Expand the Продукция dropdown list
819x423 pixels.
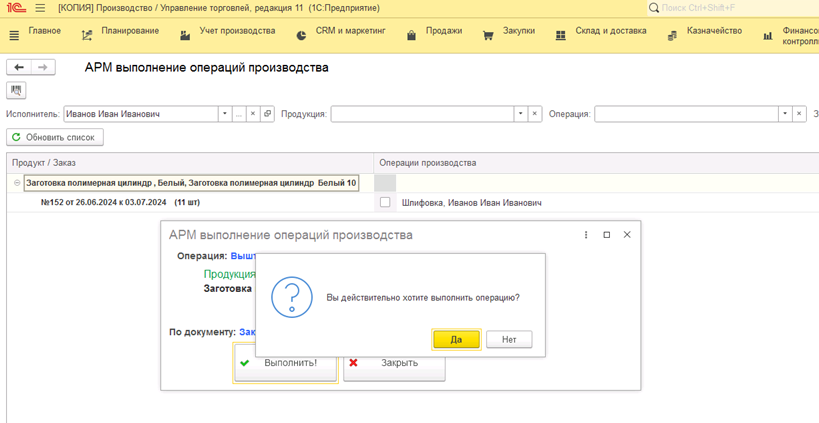(520, 114)
